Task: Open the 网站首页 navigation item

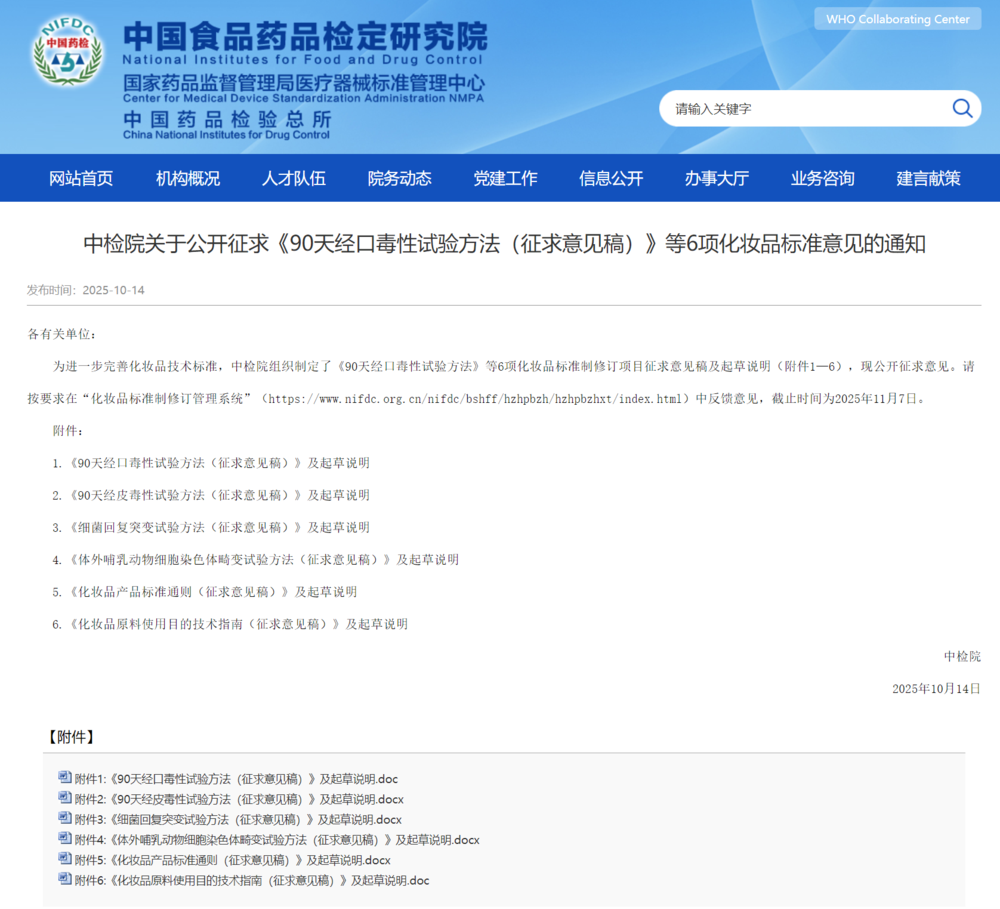Action: click(81, 178)
